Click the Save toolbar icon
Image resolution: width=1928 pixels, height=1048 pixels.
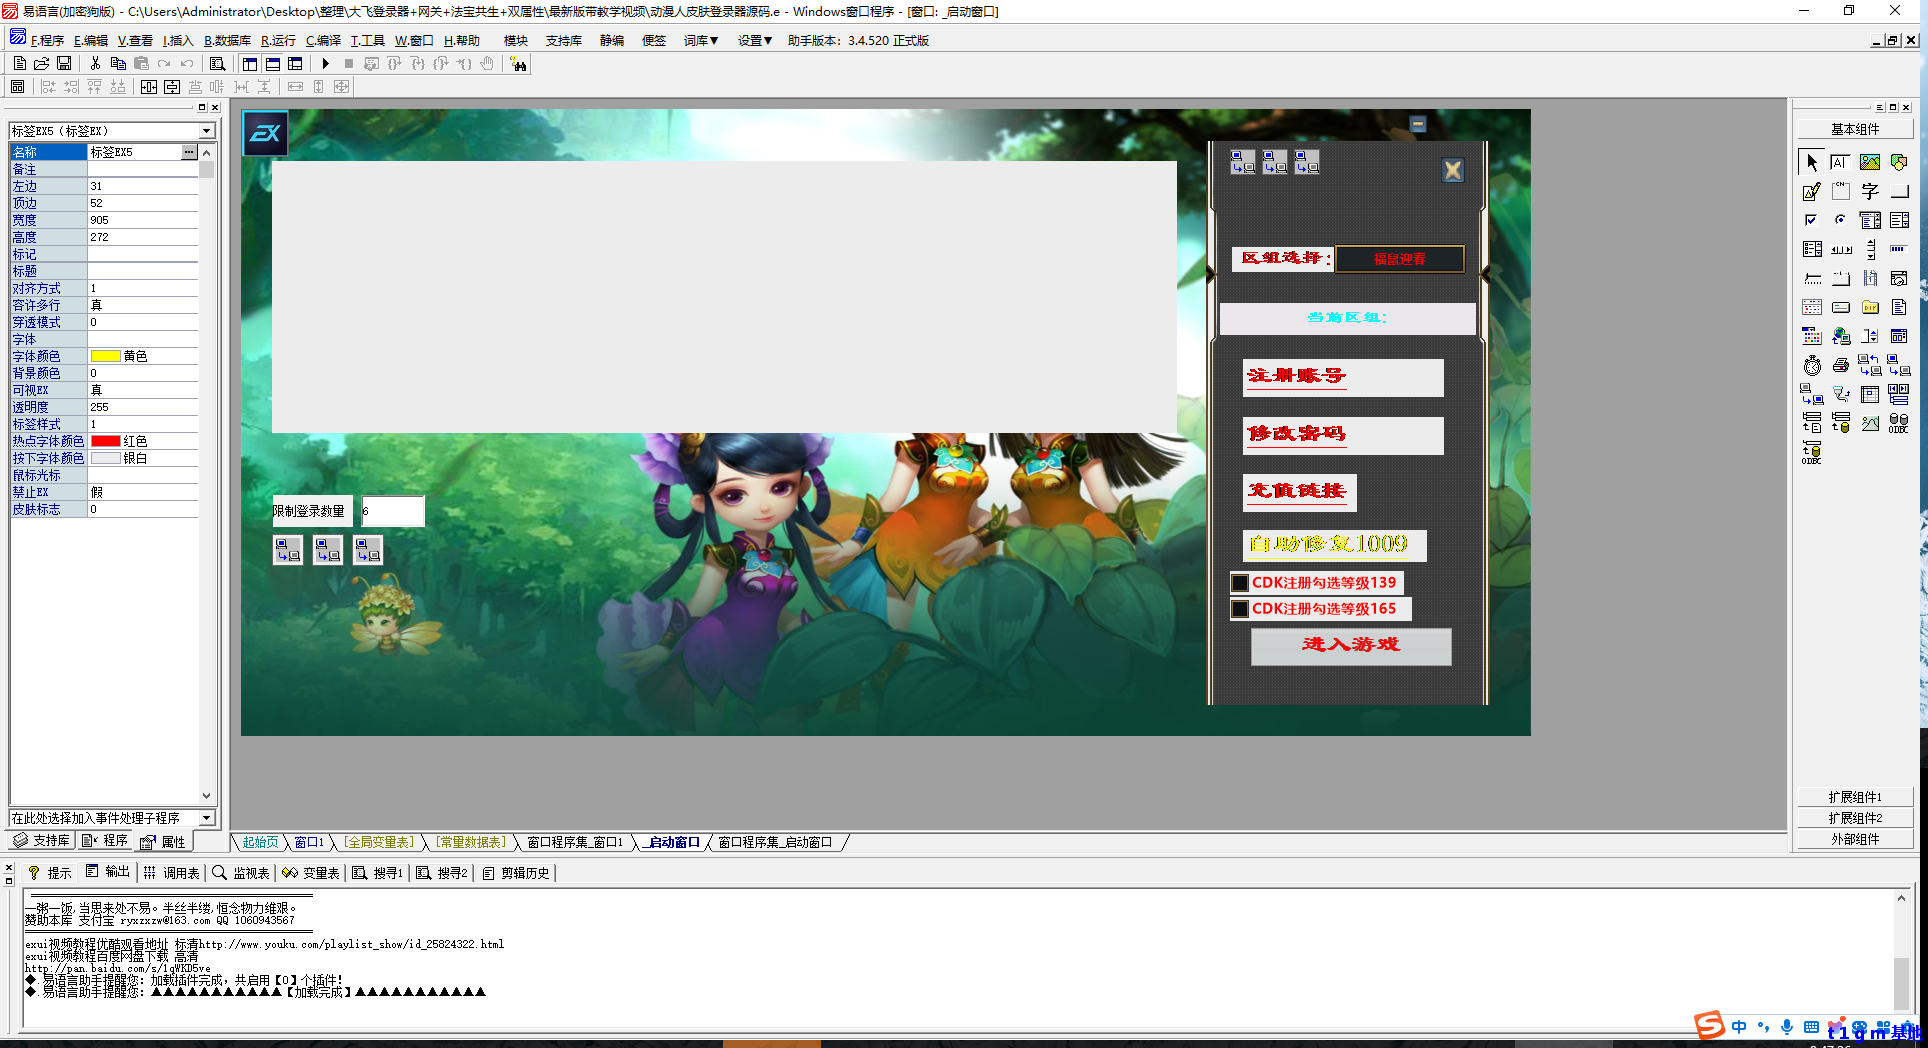click(x=64, y=63)
